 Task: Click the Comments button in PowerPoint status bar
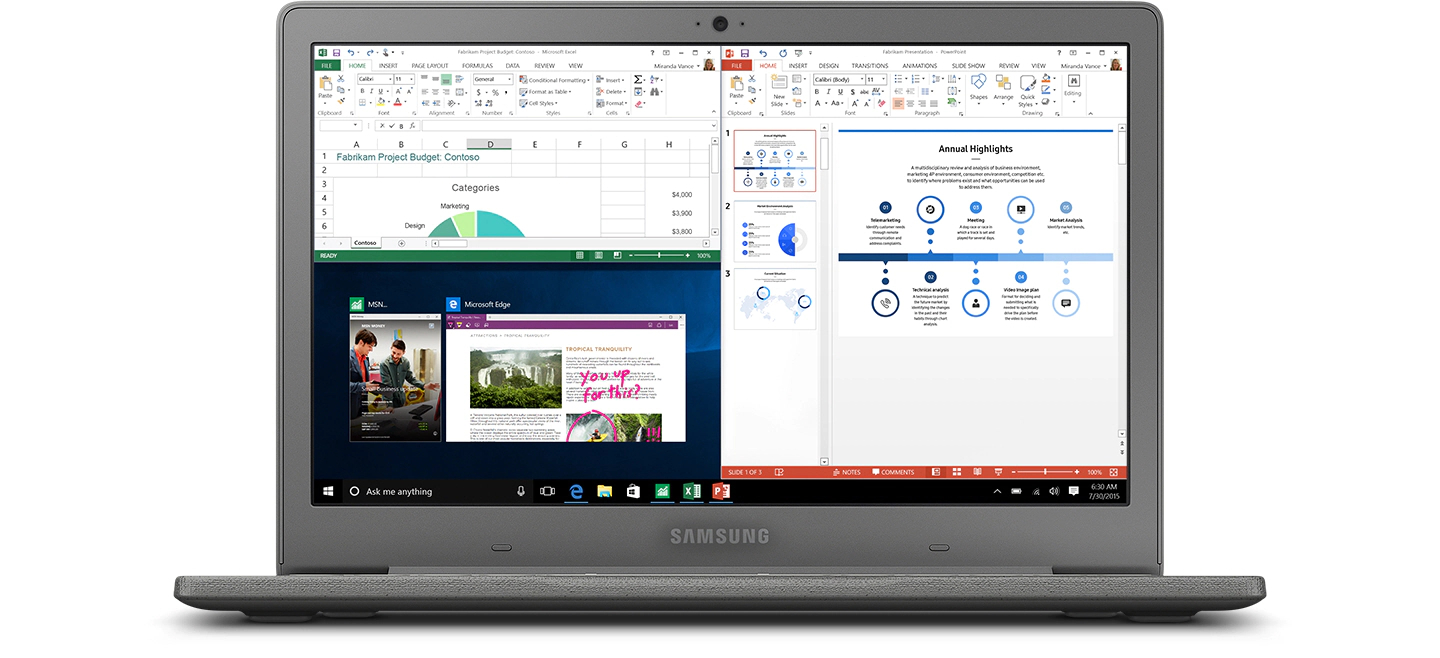893,472
